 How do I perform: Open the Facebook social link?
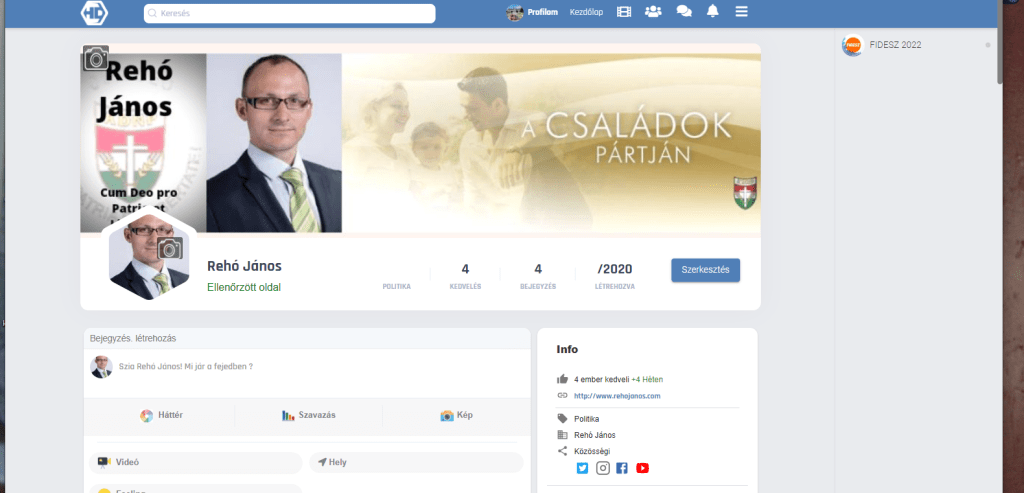point(622,468)
